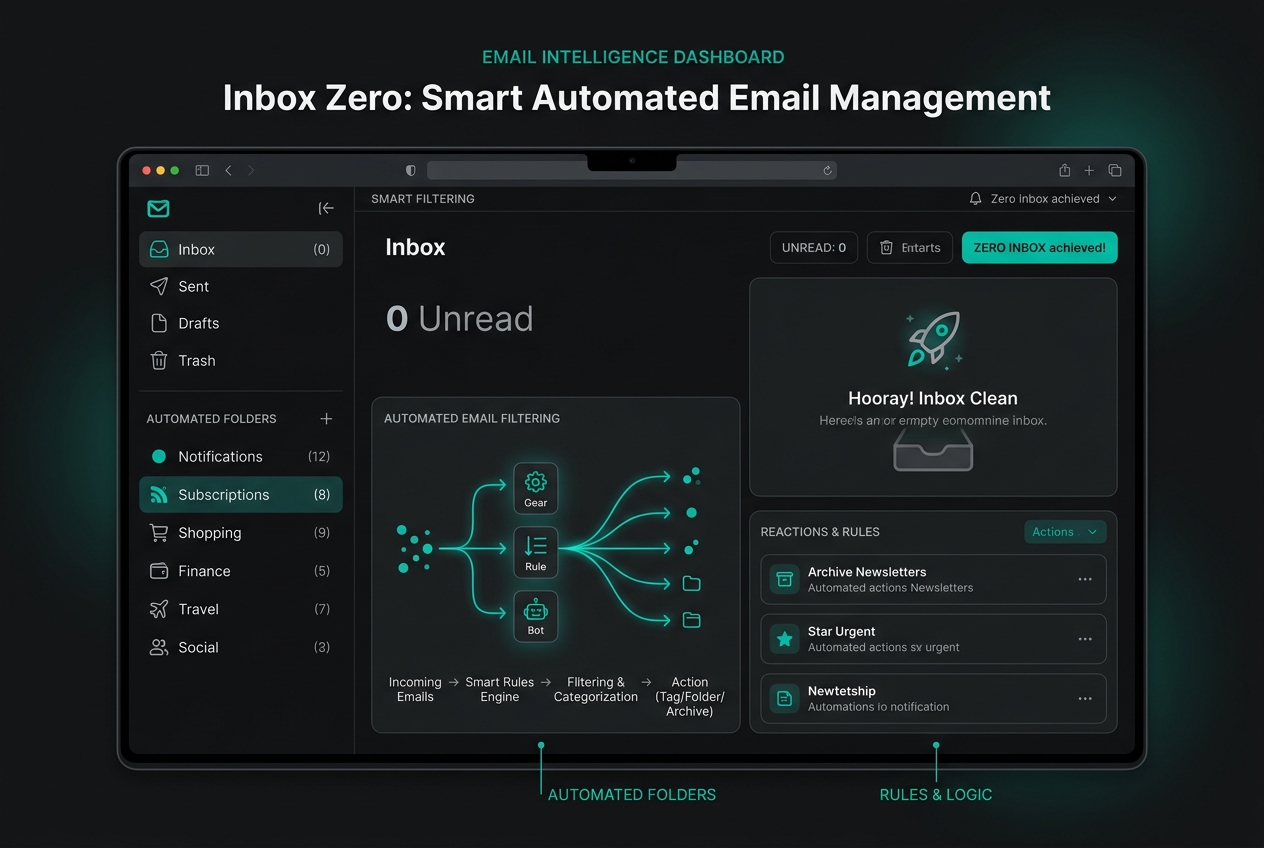
Task: Select the Star Urgent rule
Action: tap(933, 639)
